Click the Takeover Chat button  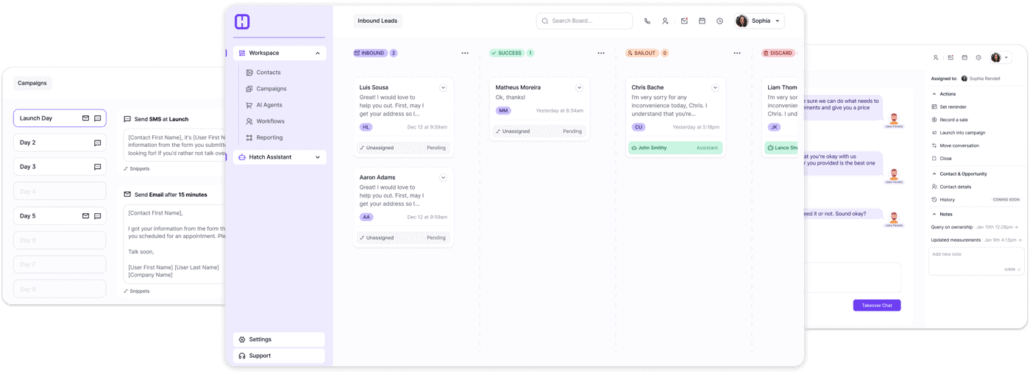pos(877,306)
